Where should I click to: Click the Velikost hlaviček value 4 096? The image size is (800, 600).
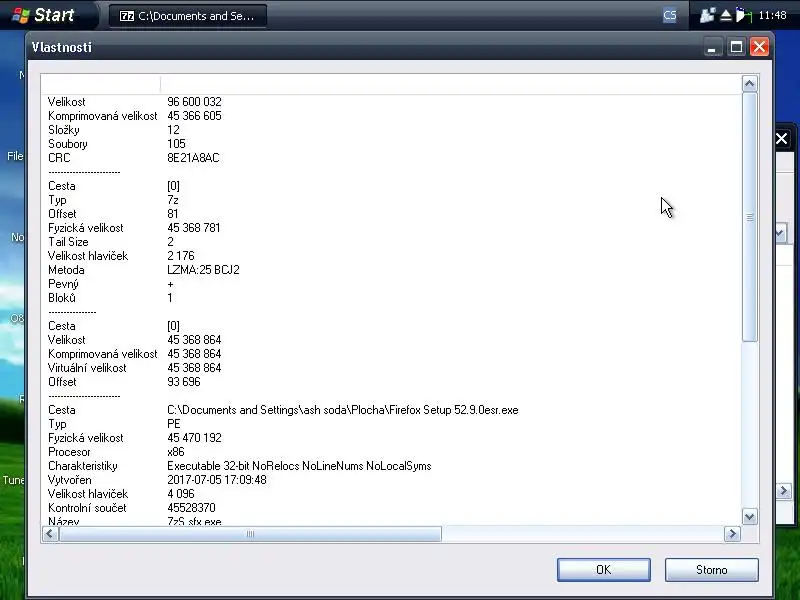coord(181,494)
